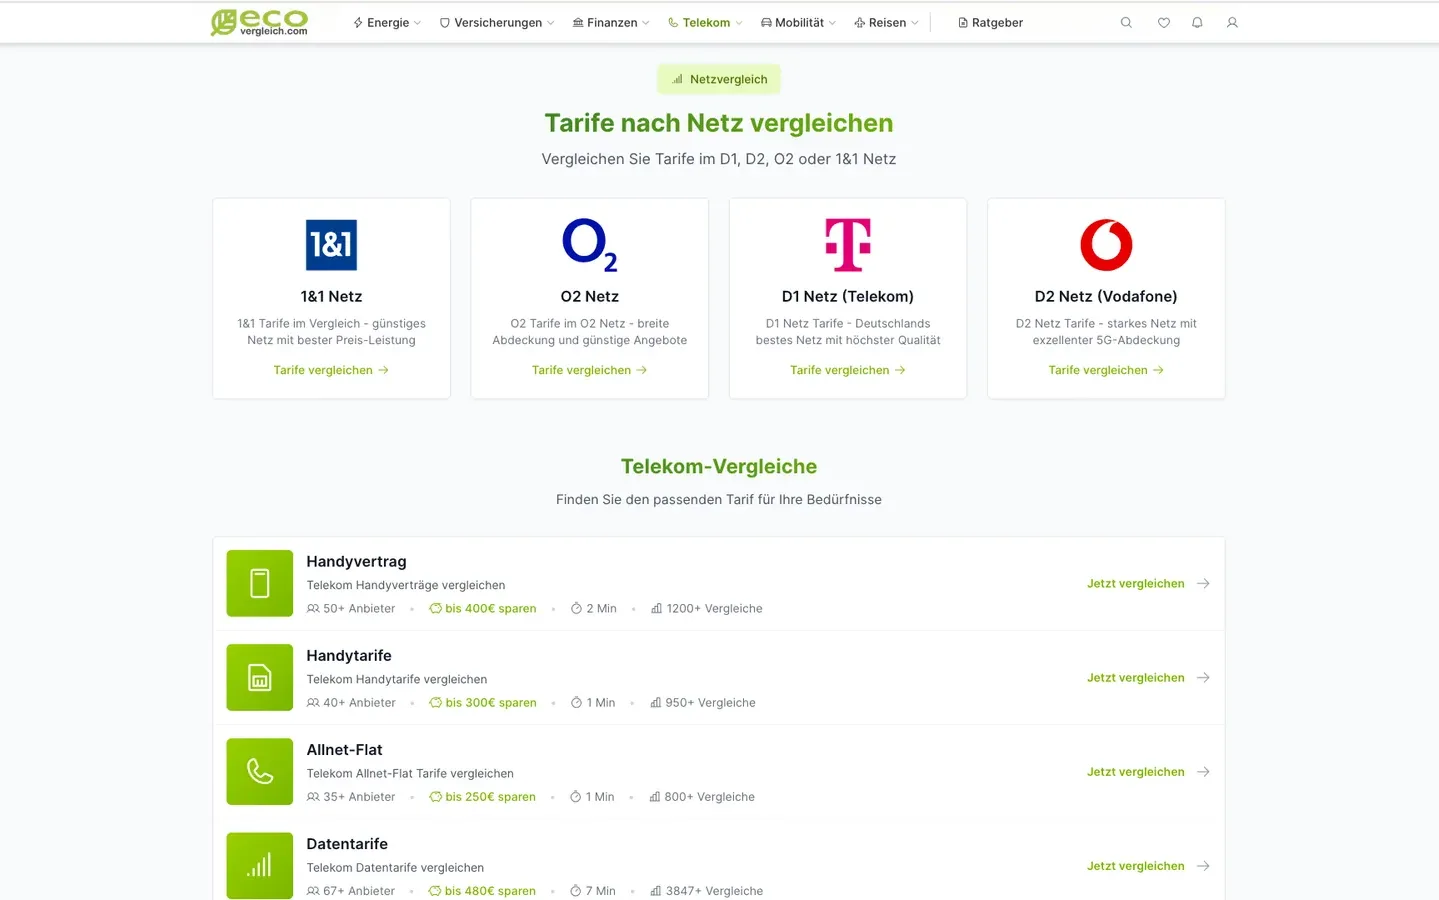Viewport: 1439px width, 900px height.
Task: Click arrow icon in Handyvertrag row
Action: point(1203,584)
